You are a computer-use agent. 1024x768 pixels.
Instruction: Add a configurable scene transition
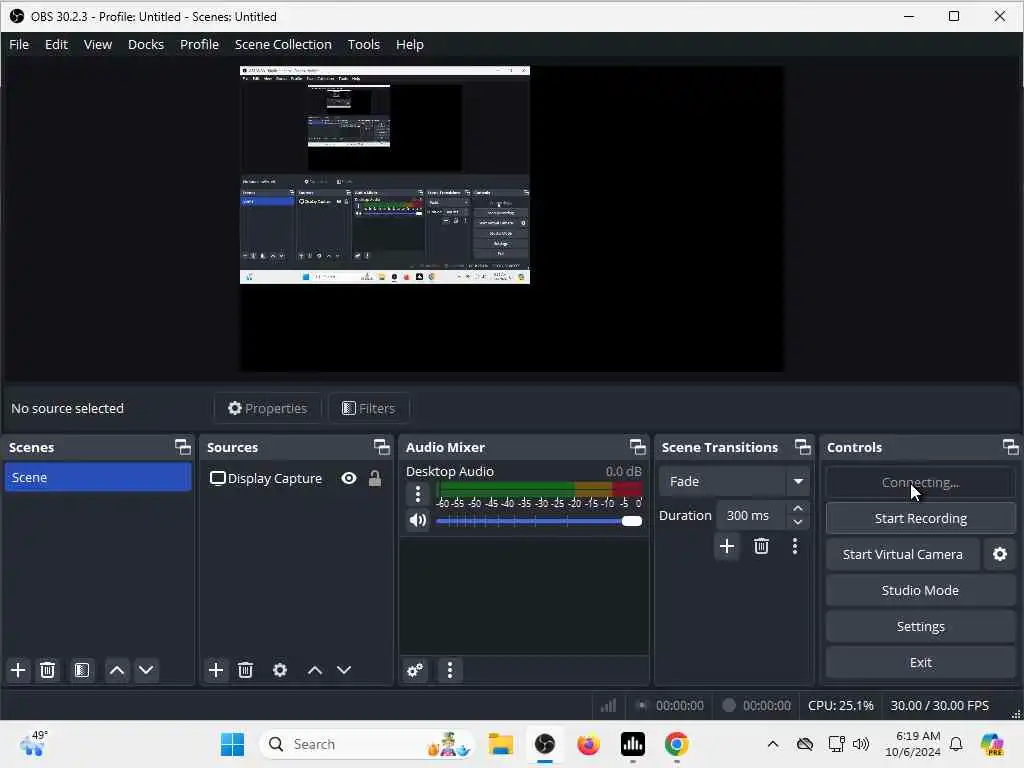727,546
